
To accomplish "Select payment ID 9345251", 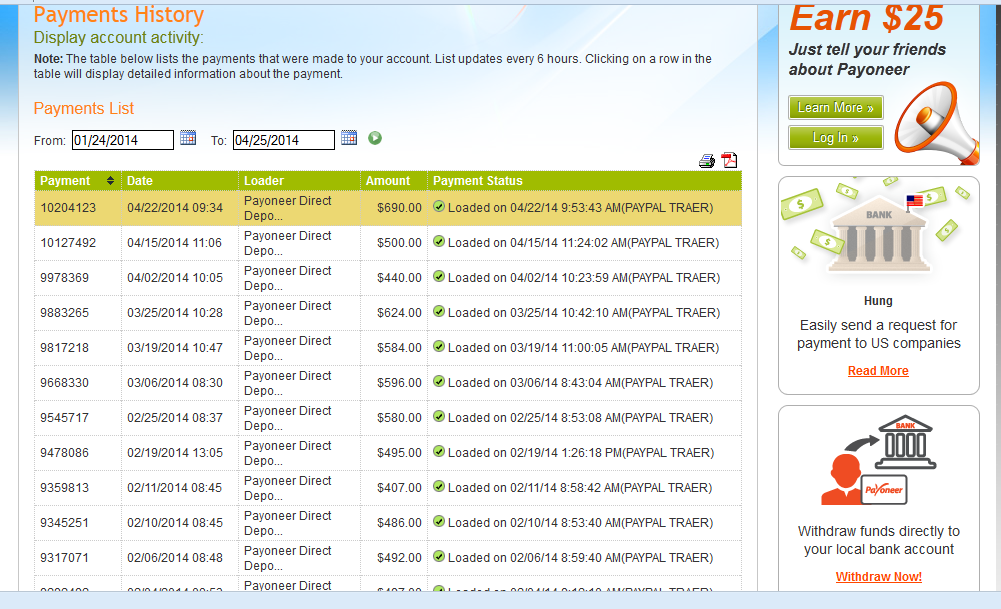I will (64, 523).
